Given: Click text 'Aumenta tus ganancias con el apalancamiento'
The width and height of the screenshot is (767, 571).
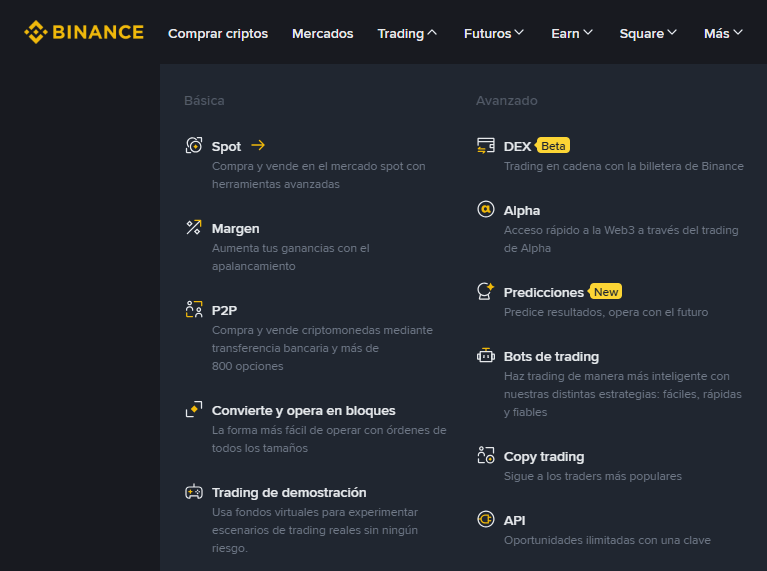Looking at the screenshot, I should click(291, 257).
